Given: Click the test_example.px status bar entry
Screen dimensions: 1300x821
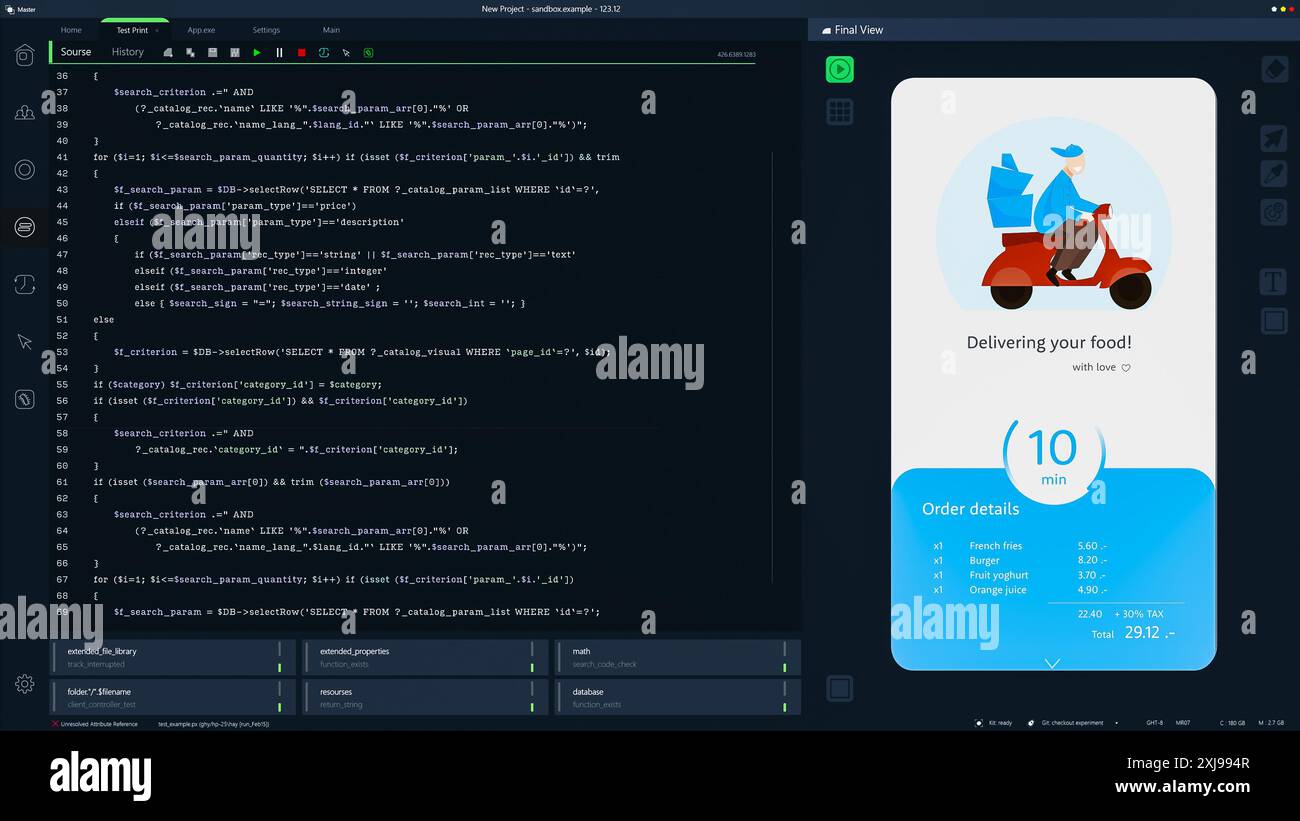Looking at the screenshot, I should click(213, 724).
